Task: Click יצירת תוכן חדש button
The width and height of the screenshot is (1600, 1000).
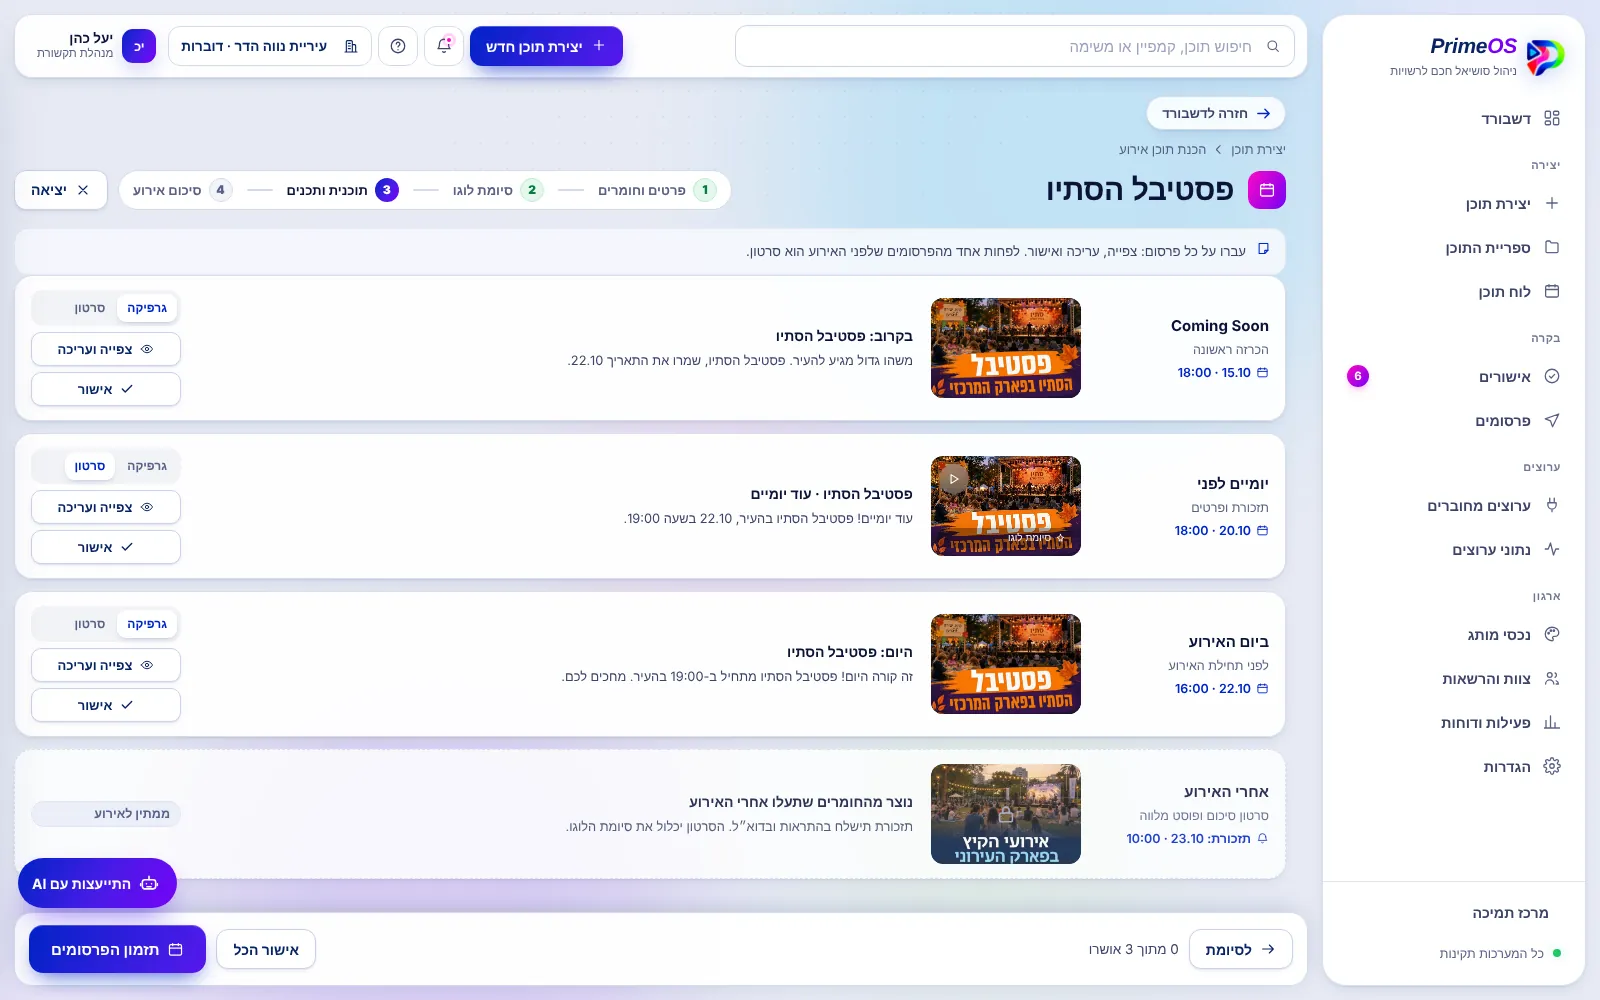Action: point(546,46)
